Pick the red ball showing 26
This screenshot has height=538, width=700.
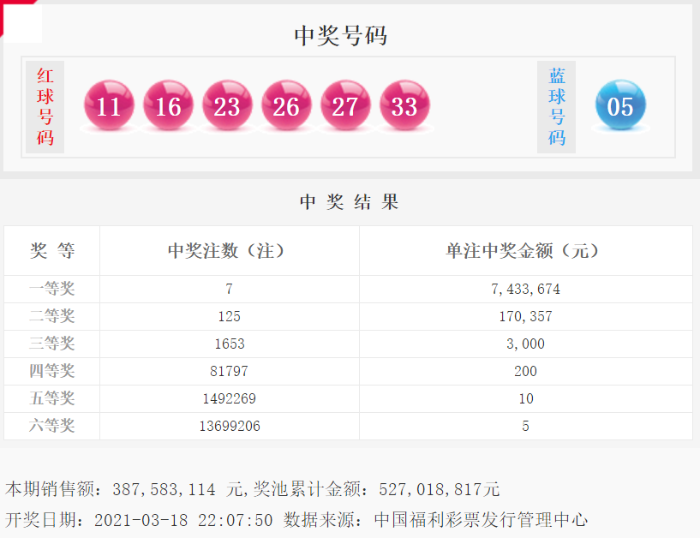pos(286,106)
